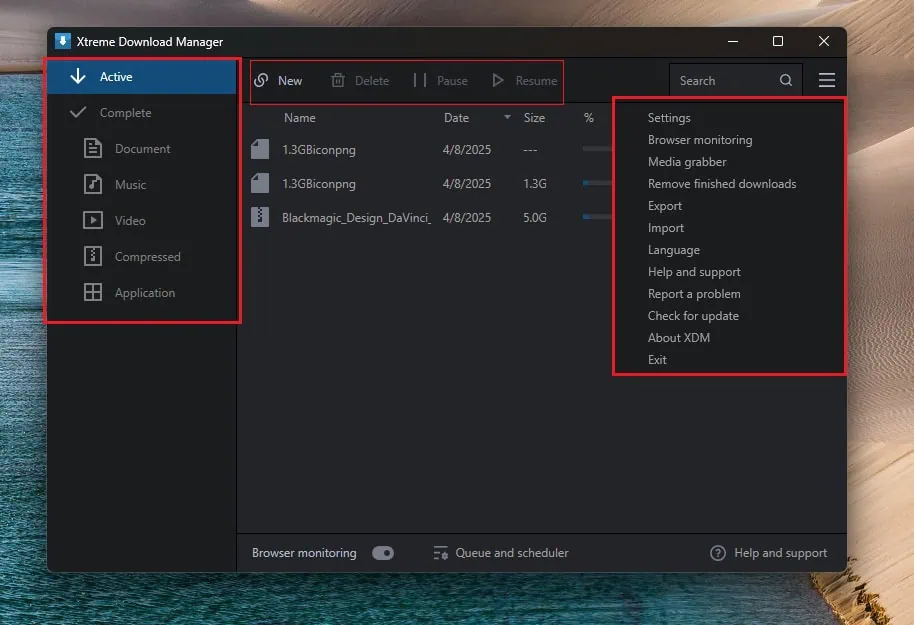This screenshot has width=914, height=625.
Task: Click the XDM app logo in title bar
Action: click(x=63, y=41)
